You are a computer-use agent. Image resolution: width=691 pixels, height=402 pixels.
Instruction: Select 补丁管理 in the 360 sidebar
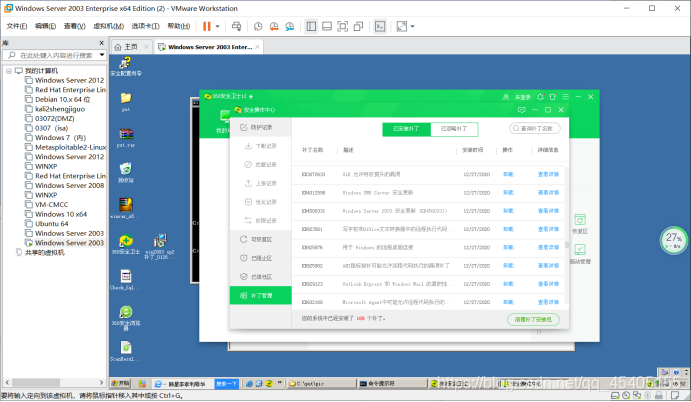pyautogui.click(x=260, y=295)
